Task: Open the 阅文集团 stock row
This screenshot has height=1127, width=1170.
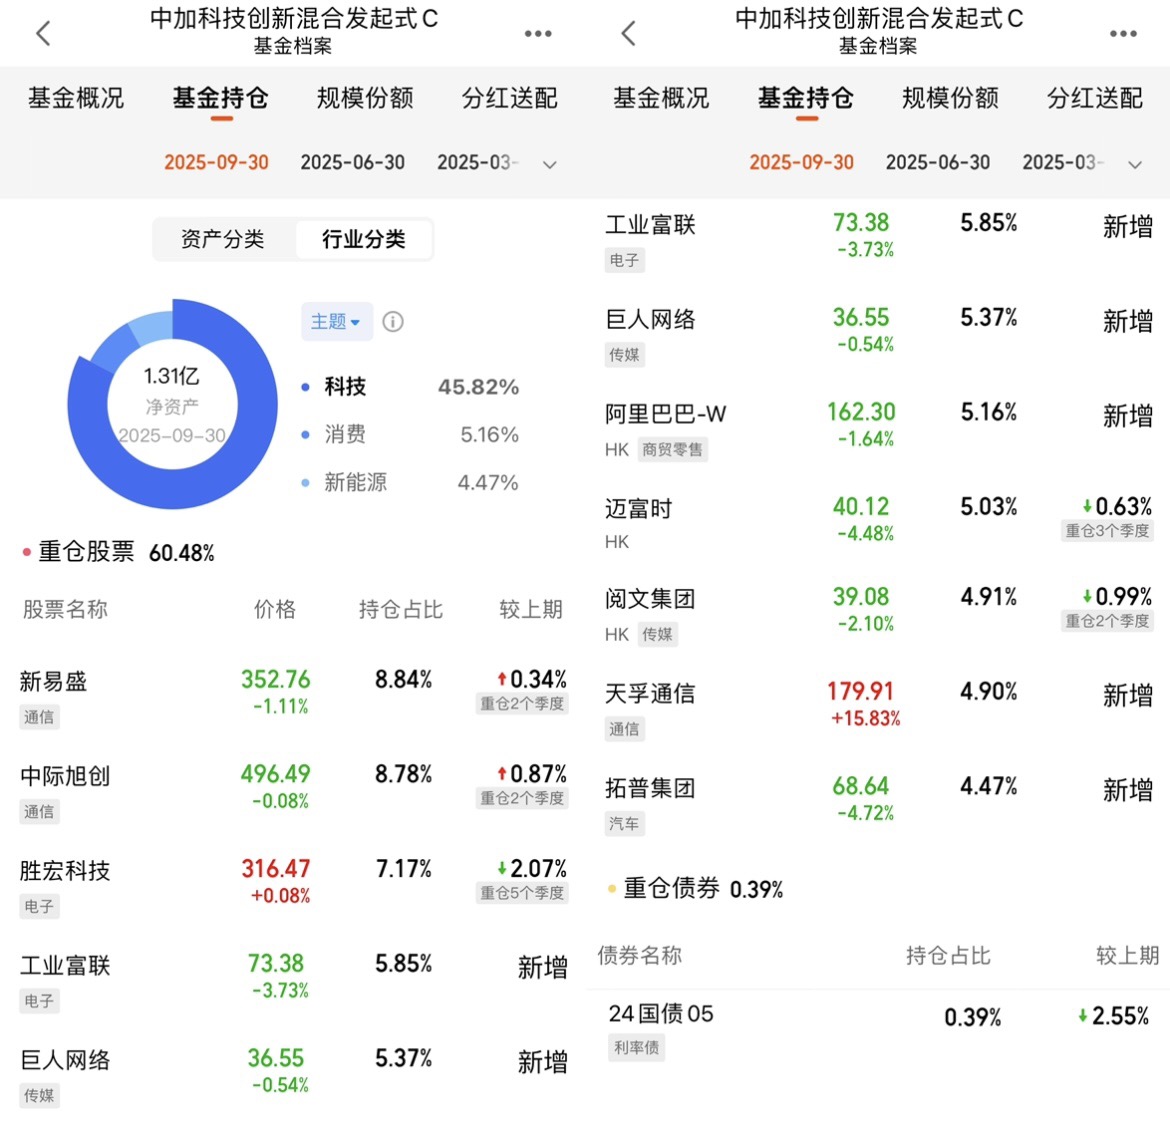Action: (x=879, y=615)
